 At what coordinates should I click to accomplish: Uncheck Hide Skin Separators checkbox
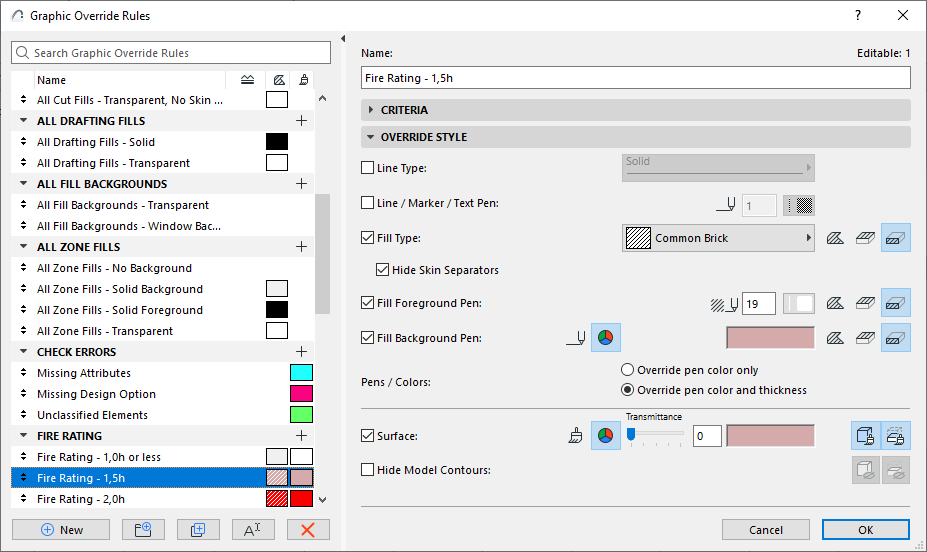[x=383, y=270]
